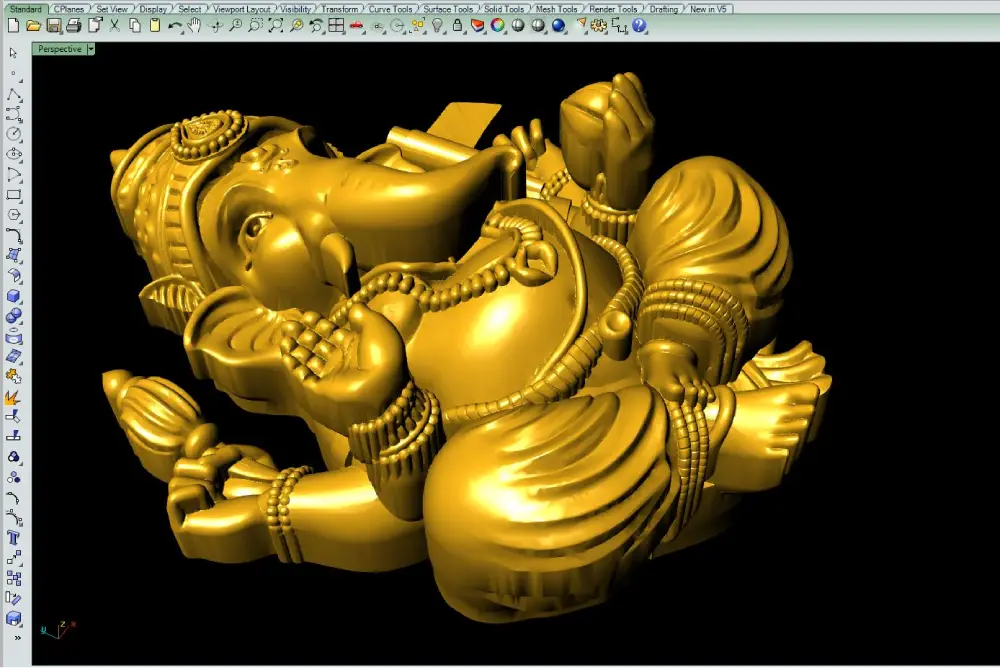This screenshot has height=668, width=1000.
Task: Toggle the light bulb Hide objects icon
Action: coord(438,26)
